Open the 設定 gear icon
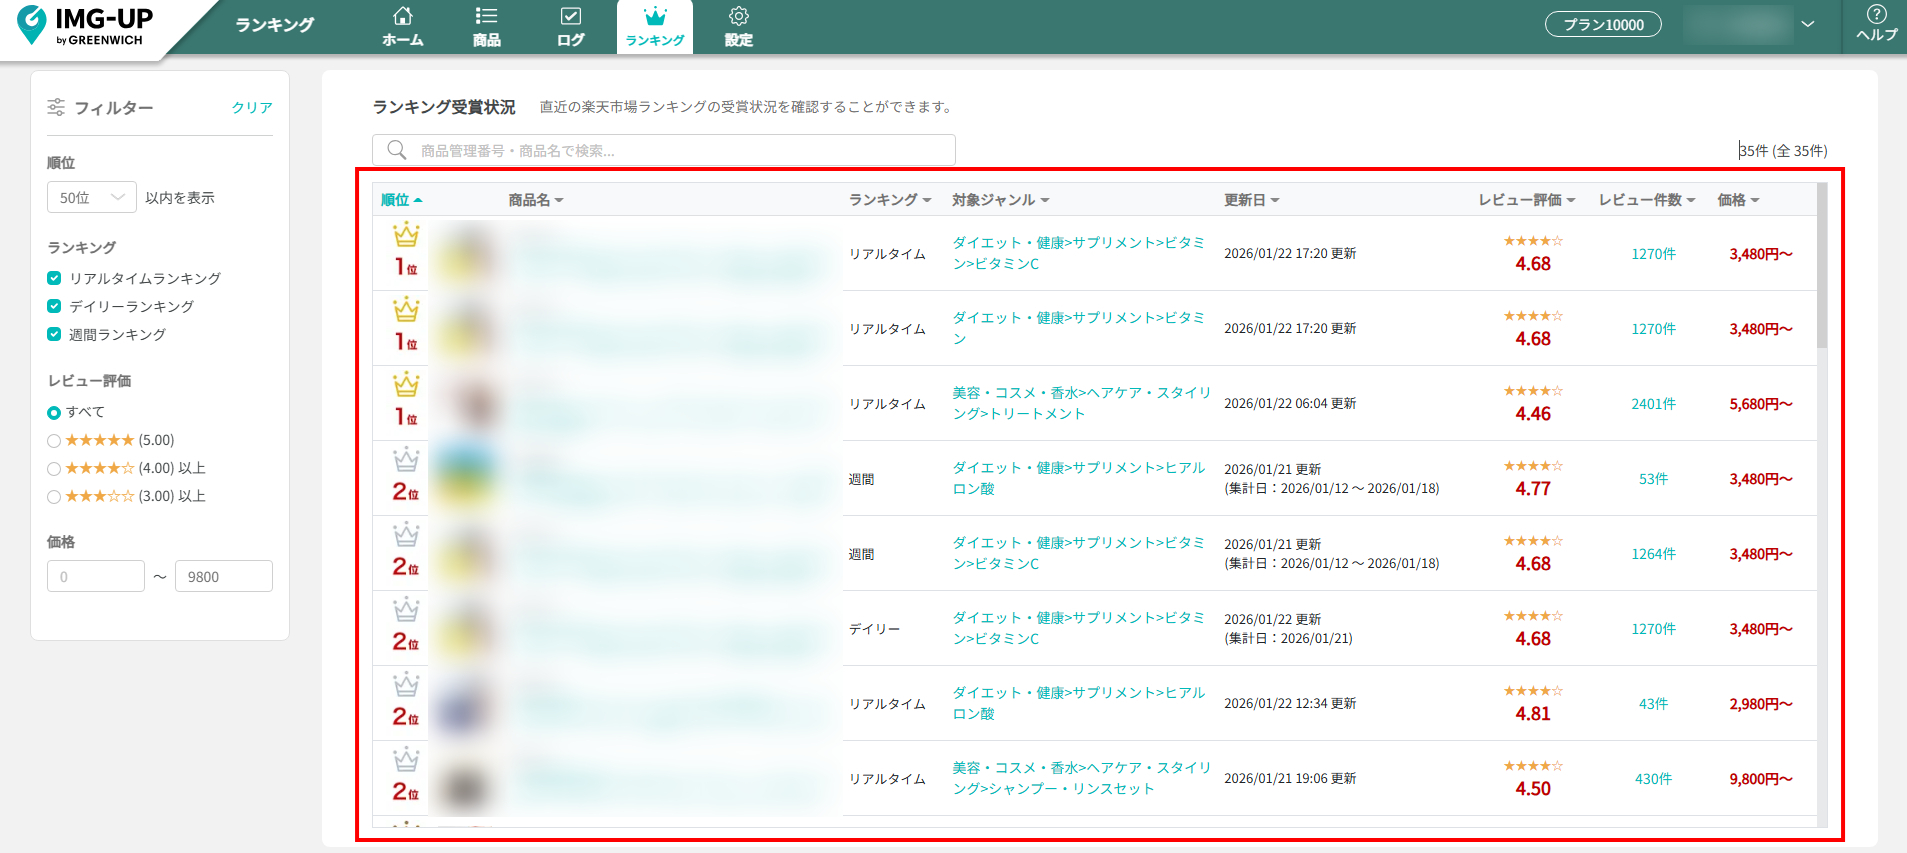Screen dimensions: 1907x853 click(738, 17)
